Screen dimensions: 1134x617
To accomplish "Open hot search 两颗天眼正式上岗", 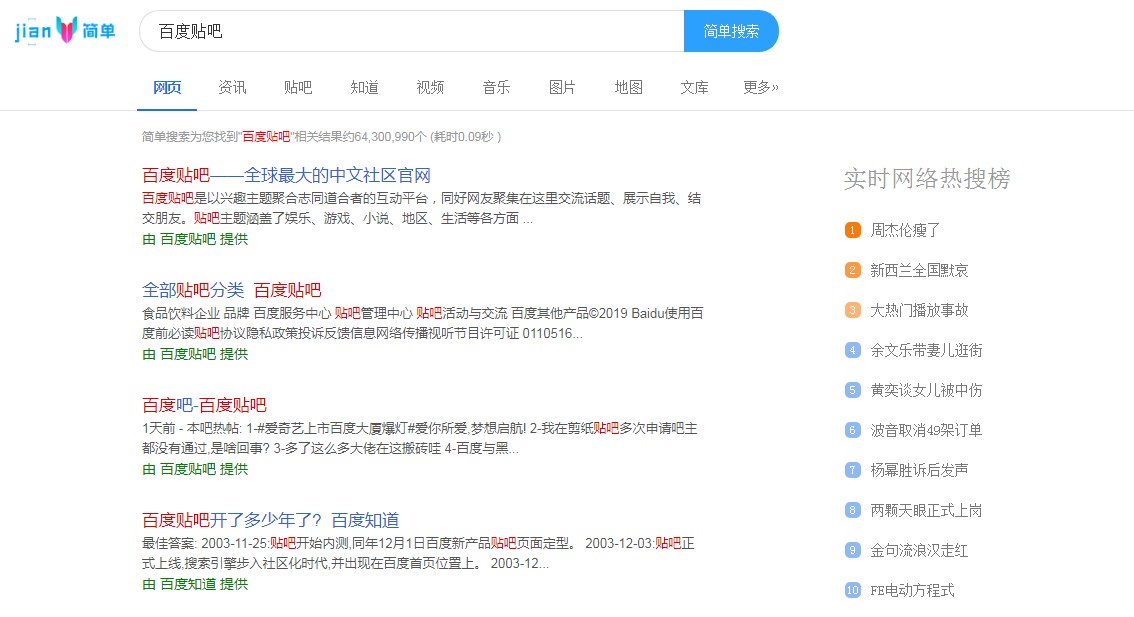I will pyautogui.click(x=926, y=511).
